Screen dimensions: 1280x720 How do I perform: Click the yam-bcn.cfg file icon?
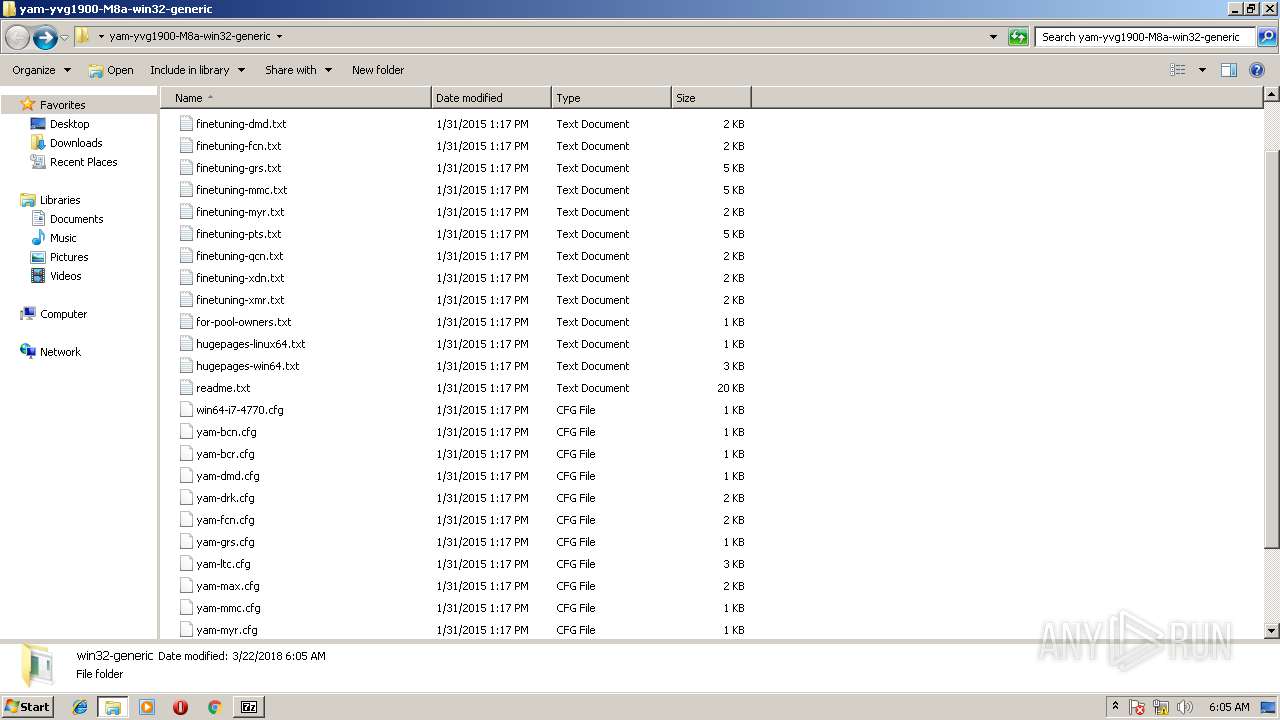click(x=186, y=432)
